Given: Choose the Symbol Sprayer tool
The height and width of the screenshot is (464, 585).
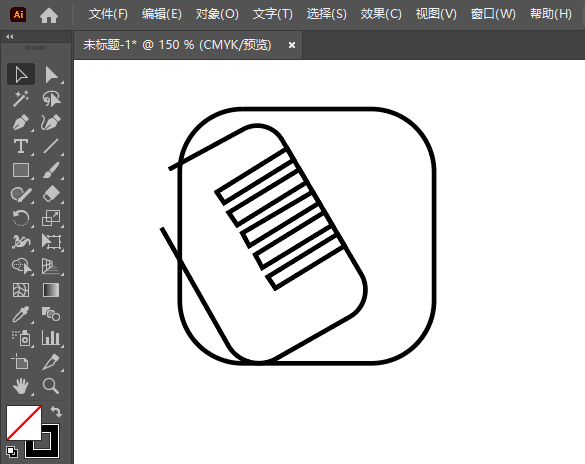Looking at the screenshot, I should (21, 338).
